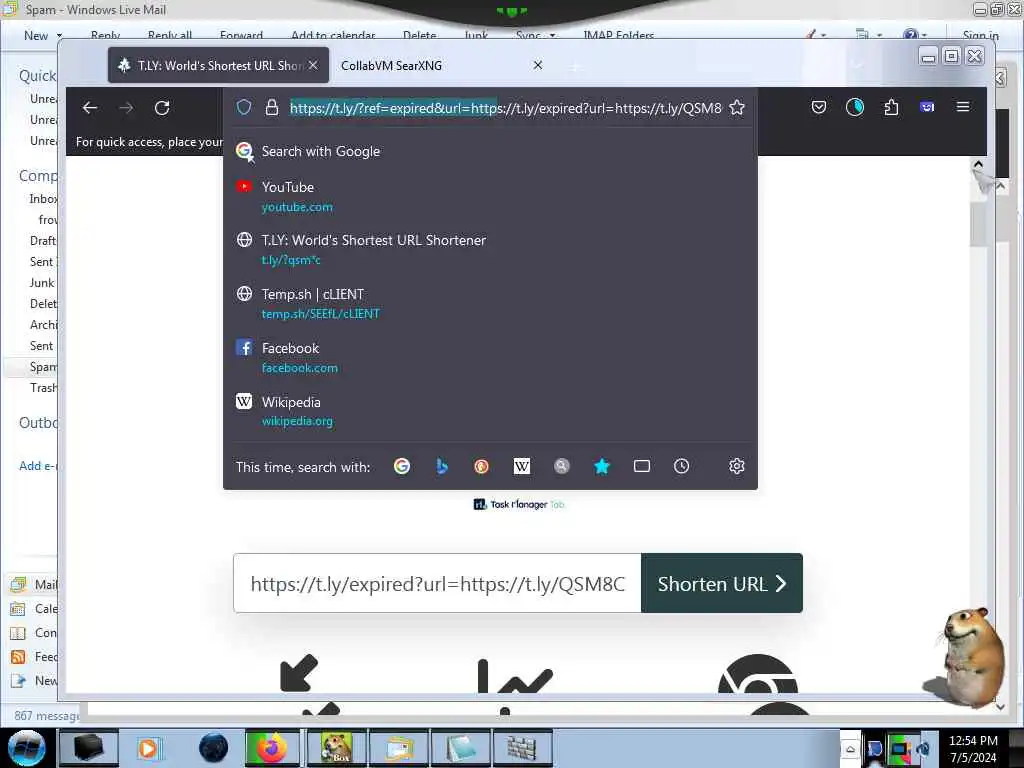Screen dimensions: 1024x768
Task: Search this time with Google icon
Action: pos(402,466)
